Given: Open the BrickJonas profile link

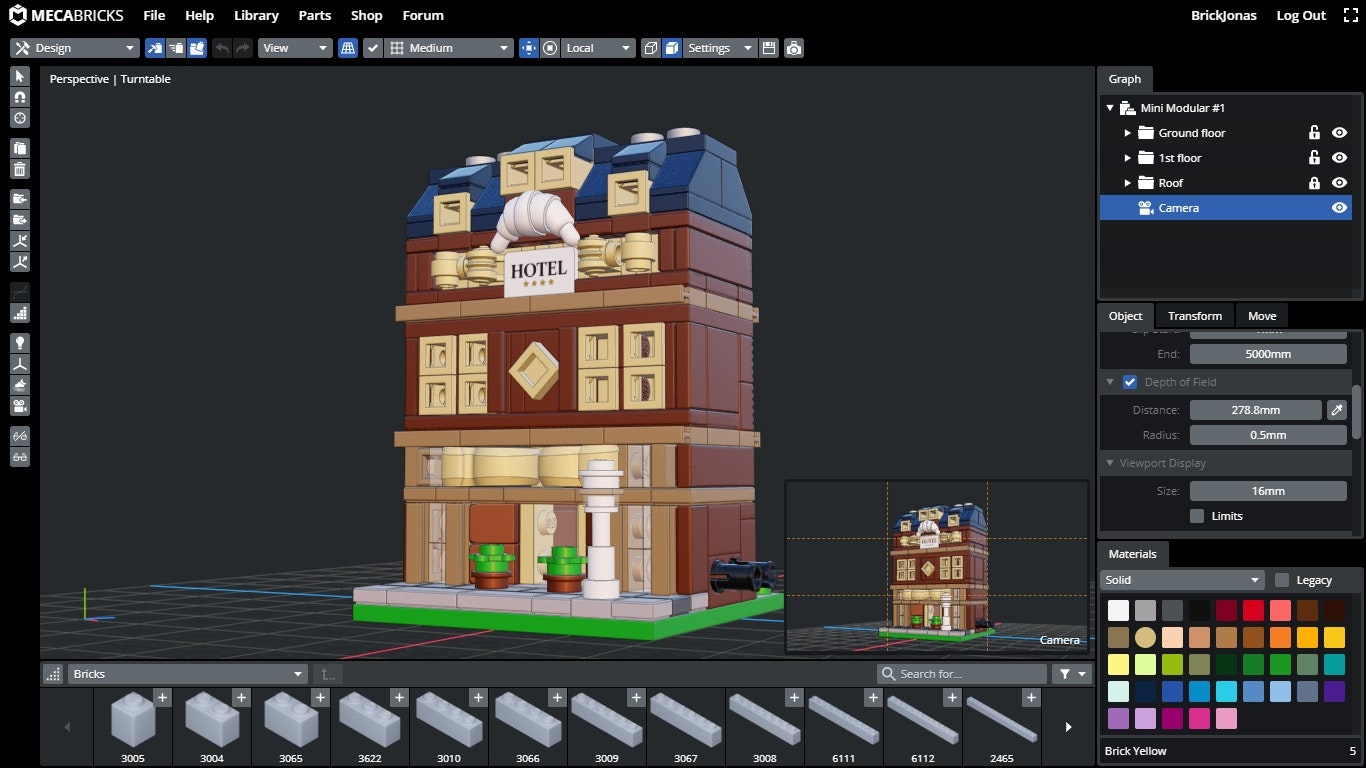Looking at the screenshot, I should [x=1223, y=16].
